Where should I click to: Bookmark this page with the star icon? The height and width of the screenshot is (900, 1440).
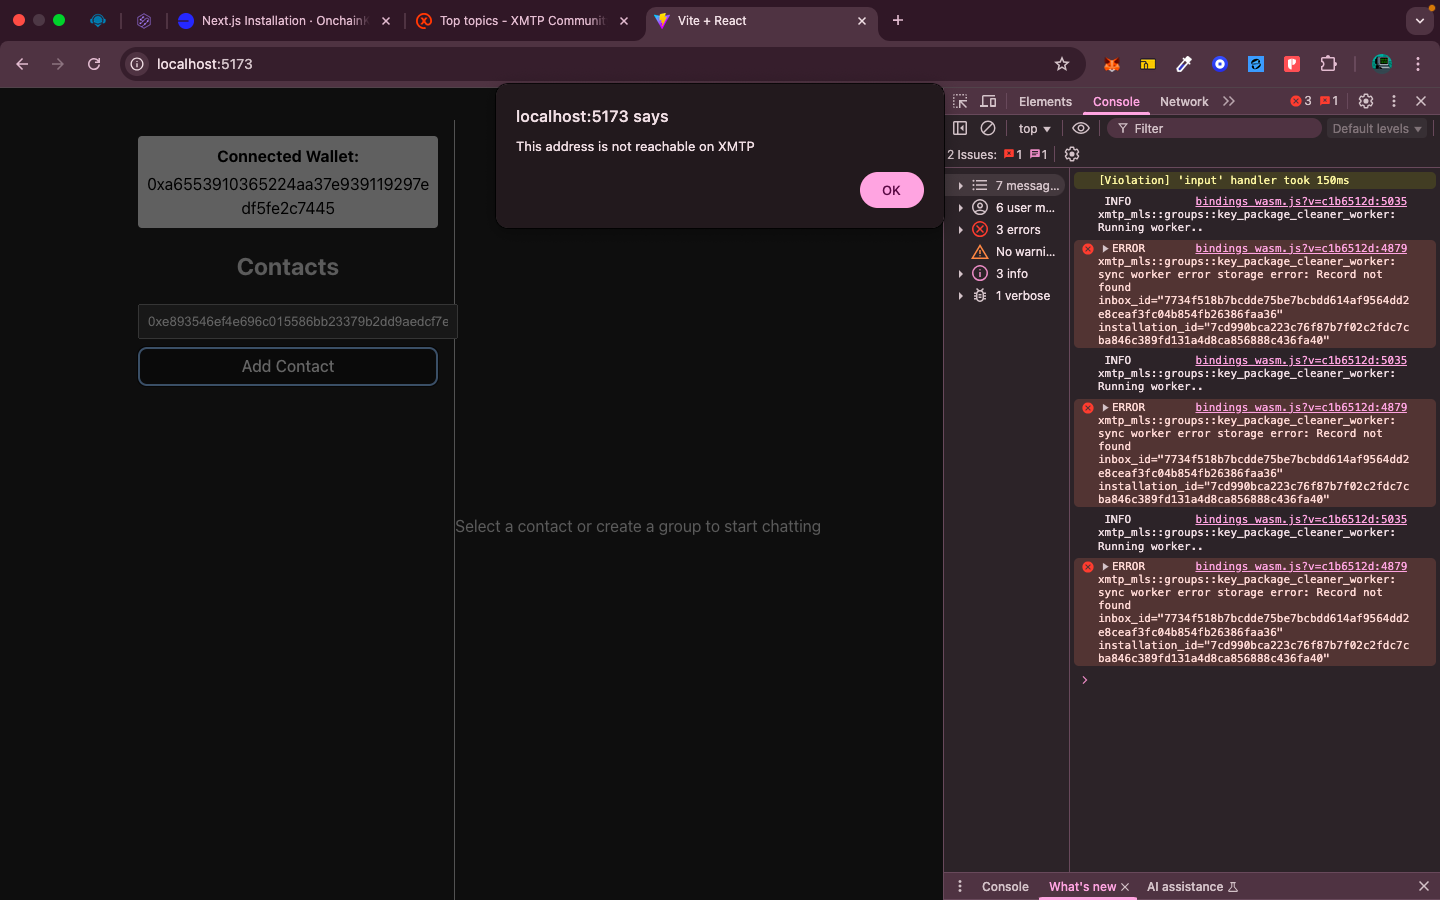1062,64
